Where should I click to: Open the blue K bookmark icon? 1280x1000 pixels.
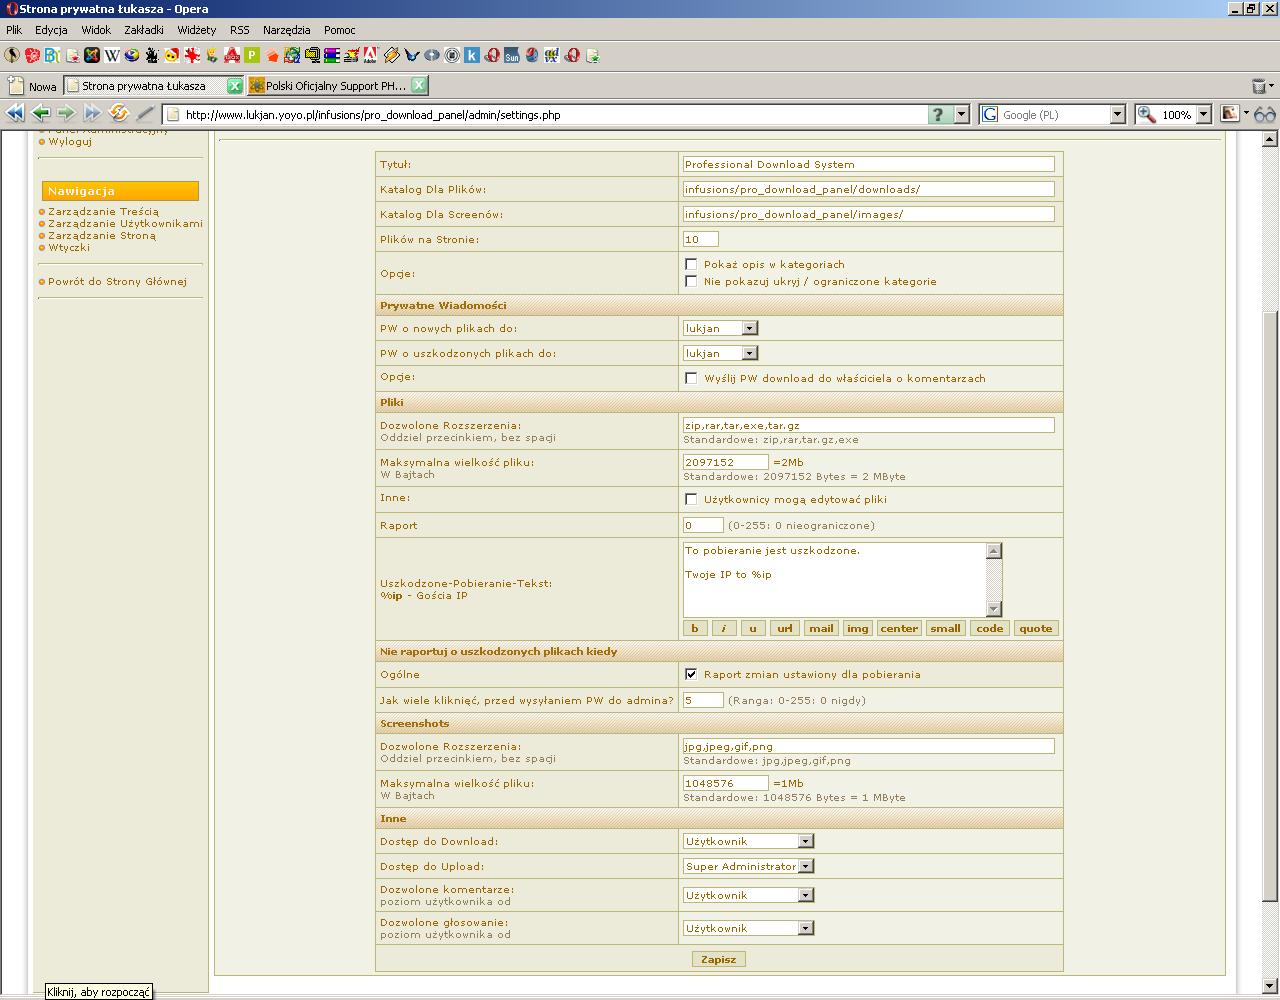(x=472, y=56)
